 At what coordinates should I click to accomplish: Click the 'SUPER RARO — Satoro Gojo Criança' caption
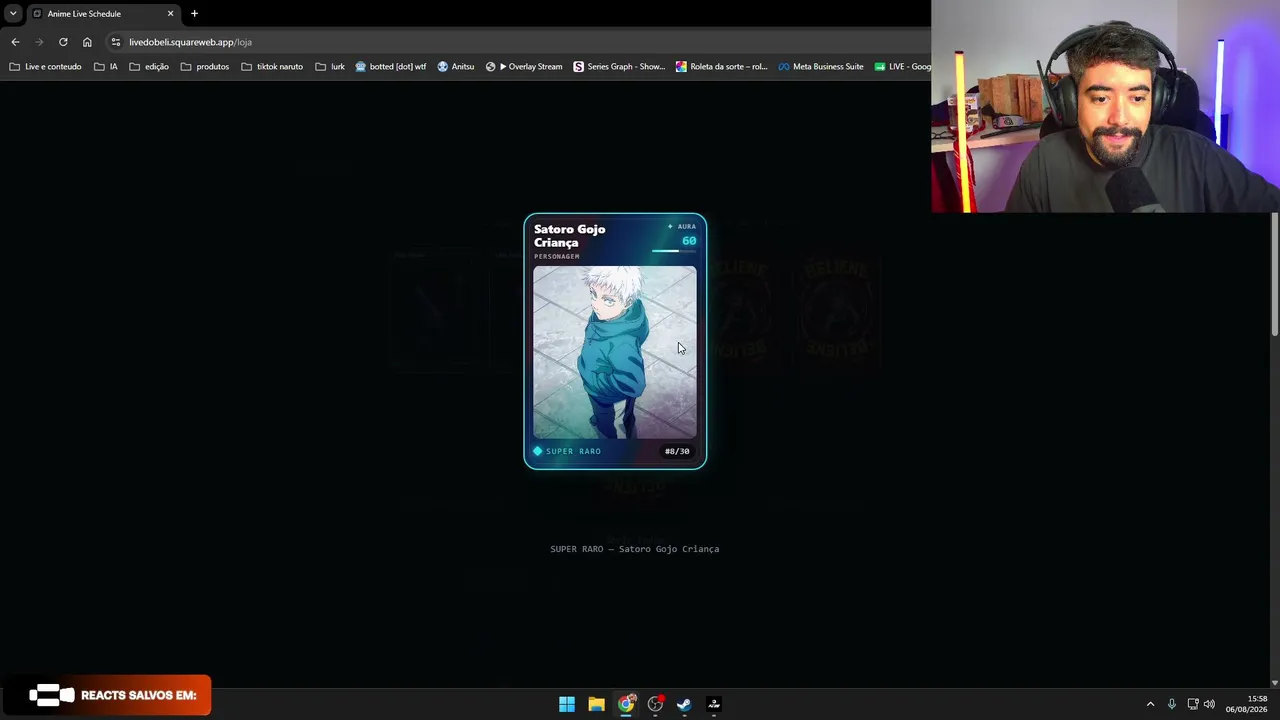[x=635, y=549]
